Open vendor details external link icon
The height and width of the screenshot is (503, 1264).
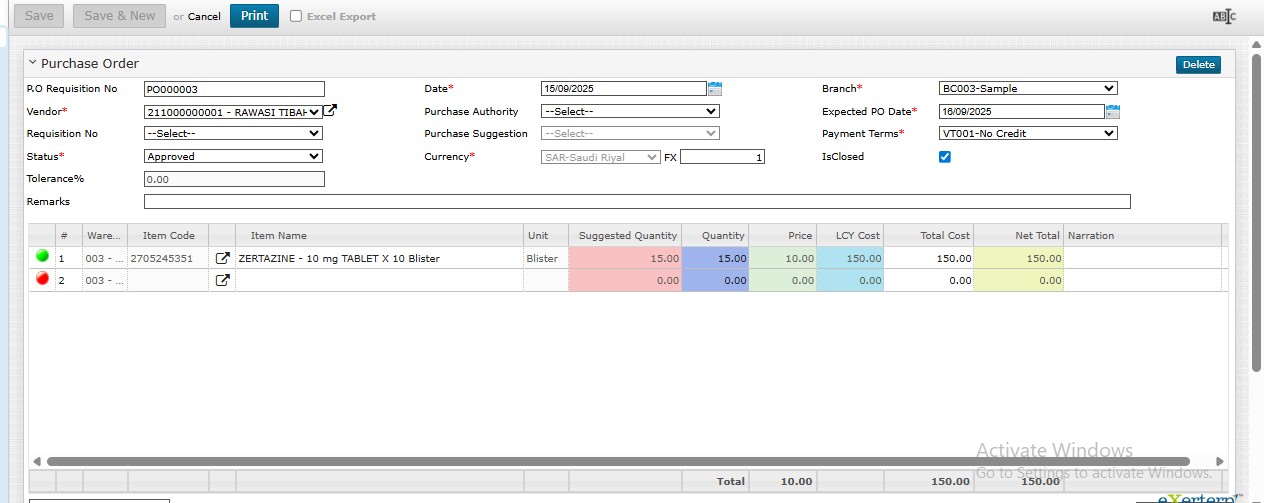(330, 111)
